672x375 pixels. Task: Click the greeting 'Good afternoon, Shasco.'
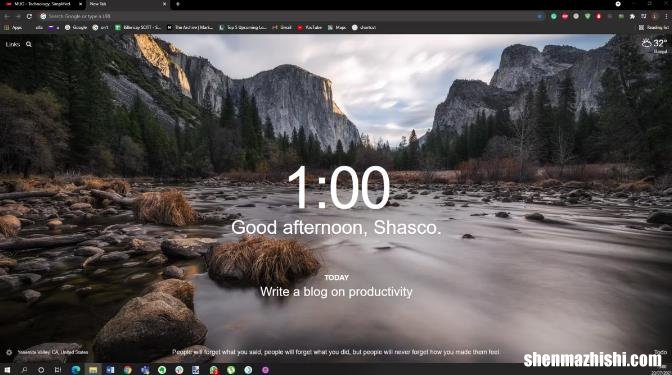point(336,228)
